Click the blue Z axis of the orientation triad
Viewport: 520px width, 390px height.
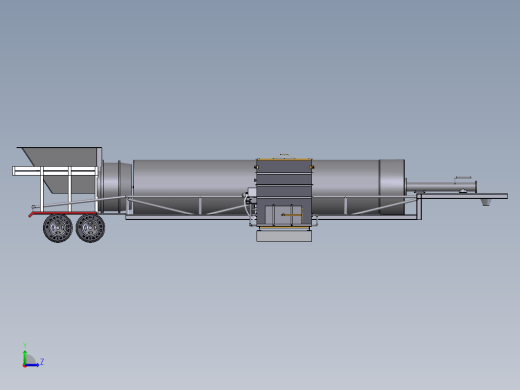[x=32, y=365]
